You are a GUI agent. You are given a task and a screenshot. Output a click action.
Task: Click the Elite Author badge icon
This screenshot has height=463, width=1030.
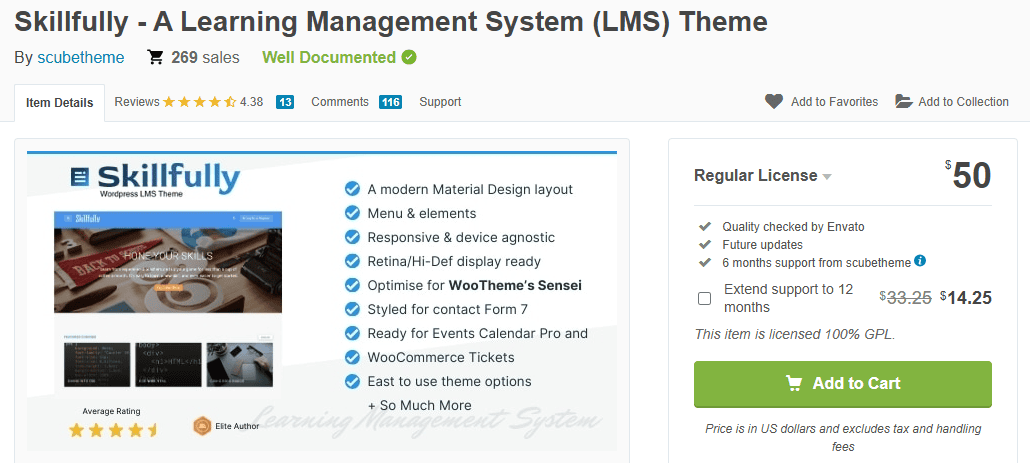pyautogui.click(x=202, y=426)
